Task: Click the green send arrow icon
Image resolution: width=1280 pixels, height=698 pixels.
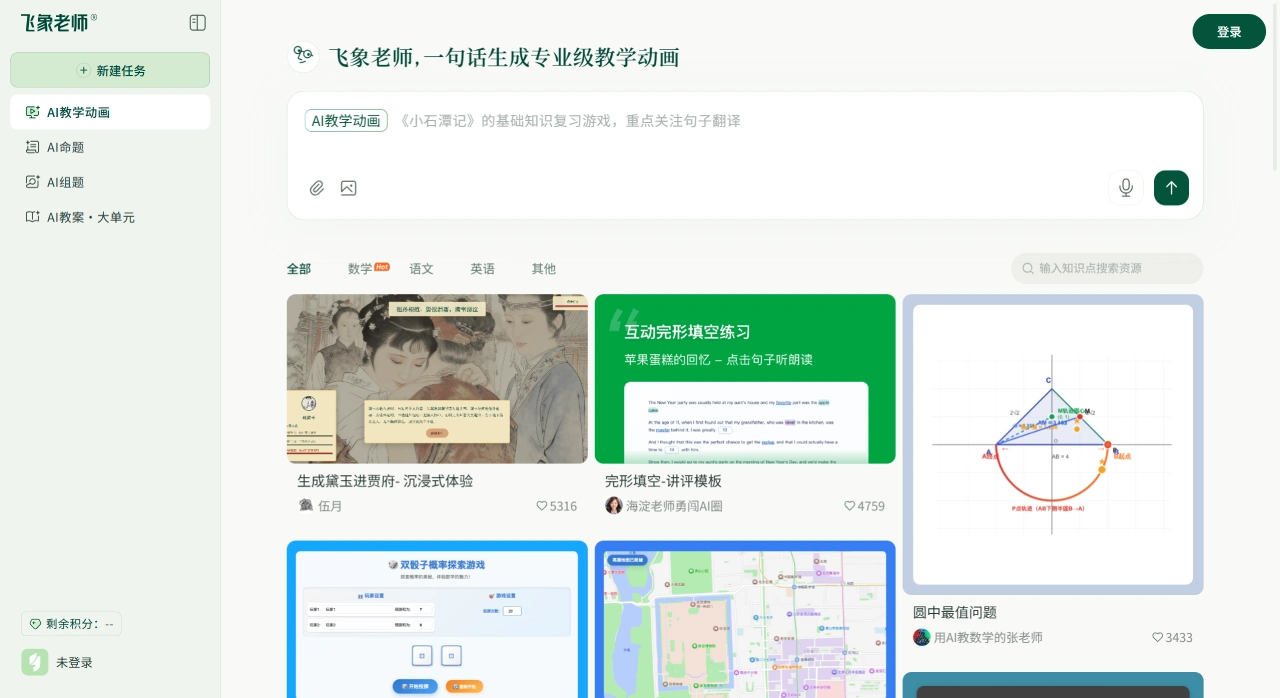Action: 1171,188
